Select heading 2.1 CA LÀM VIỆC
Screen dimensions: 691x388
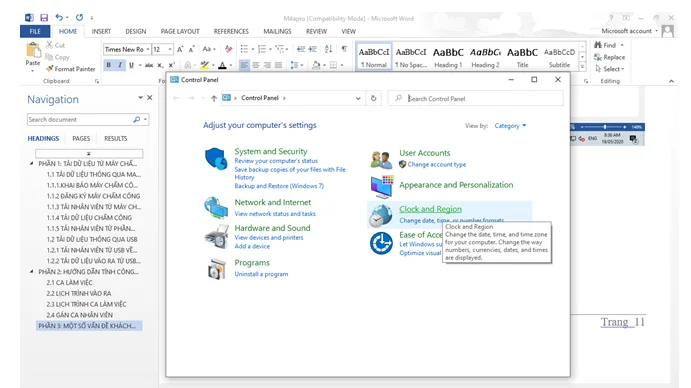(70, 283)
